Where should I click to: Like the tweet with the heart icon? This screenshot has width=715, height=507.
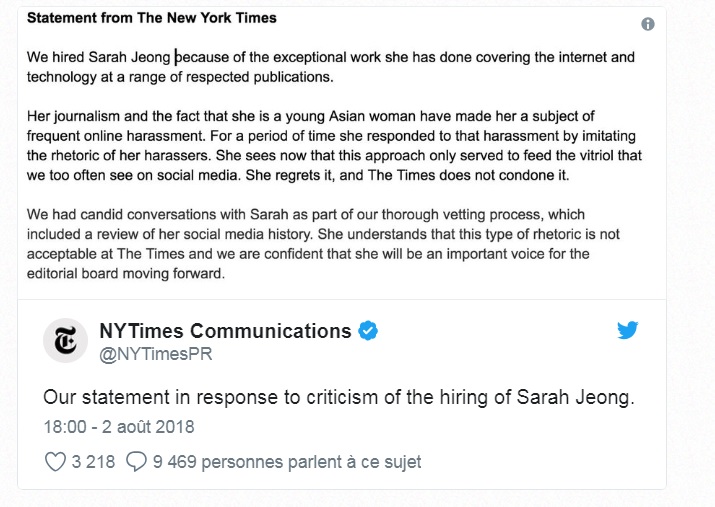click(55, 462)
